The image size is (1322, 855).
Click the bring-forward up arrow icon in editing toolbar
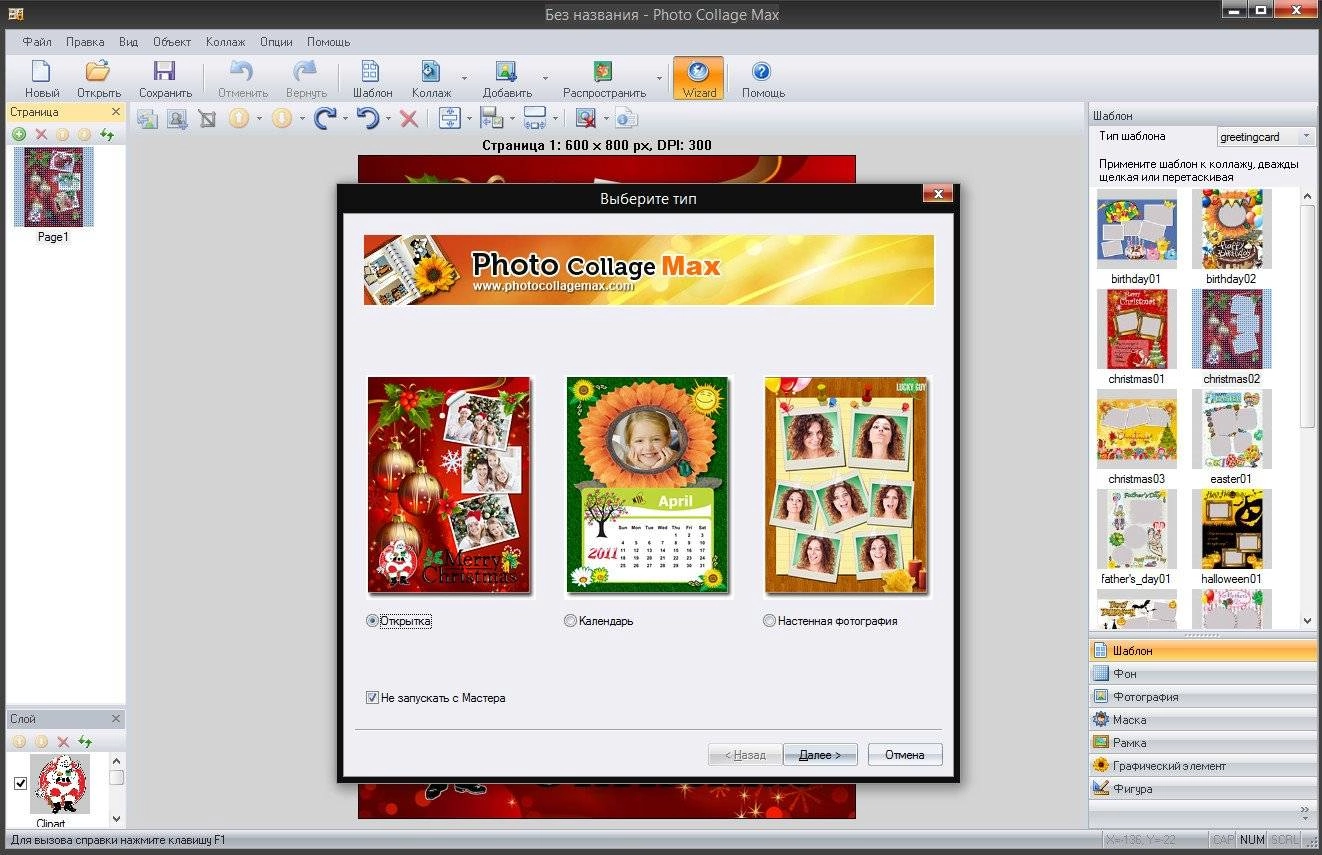[x=238, y=118]
